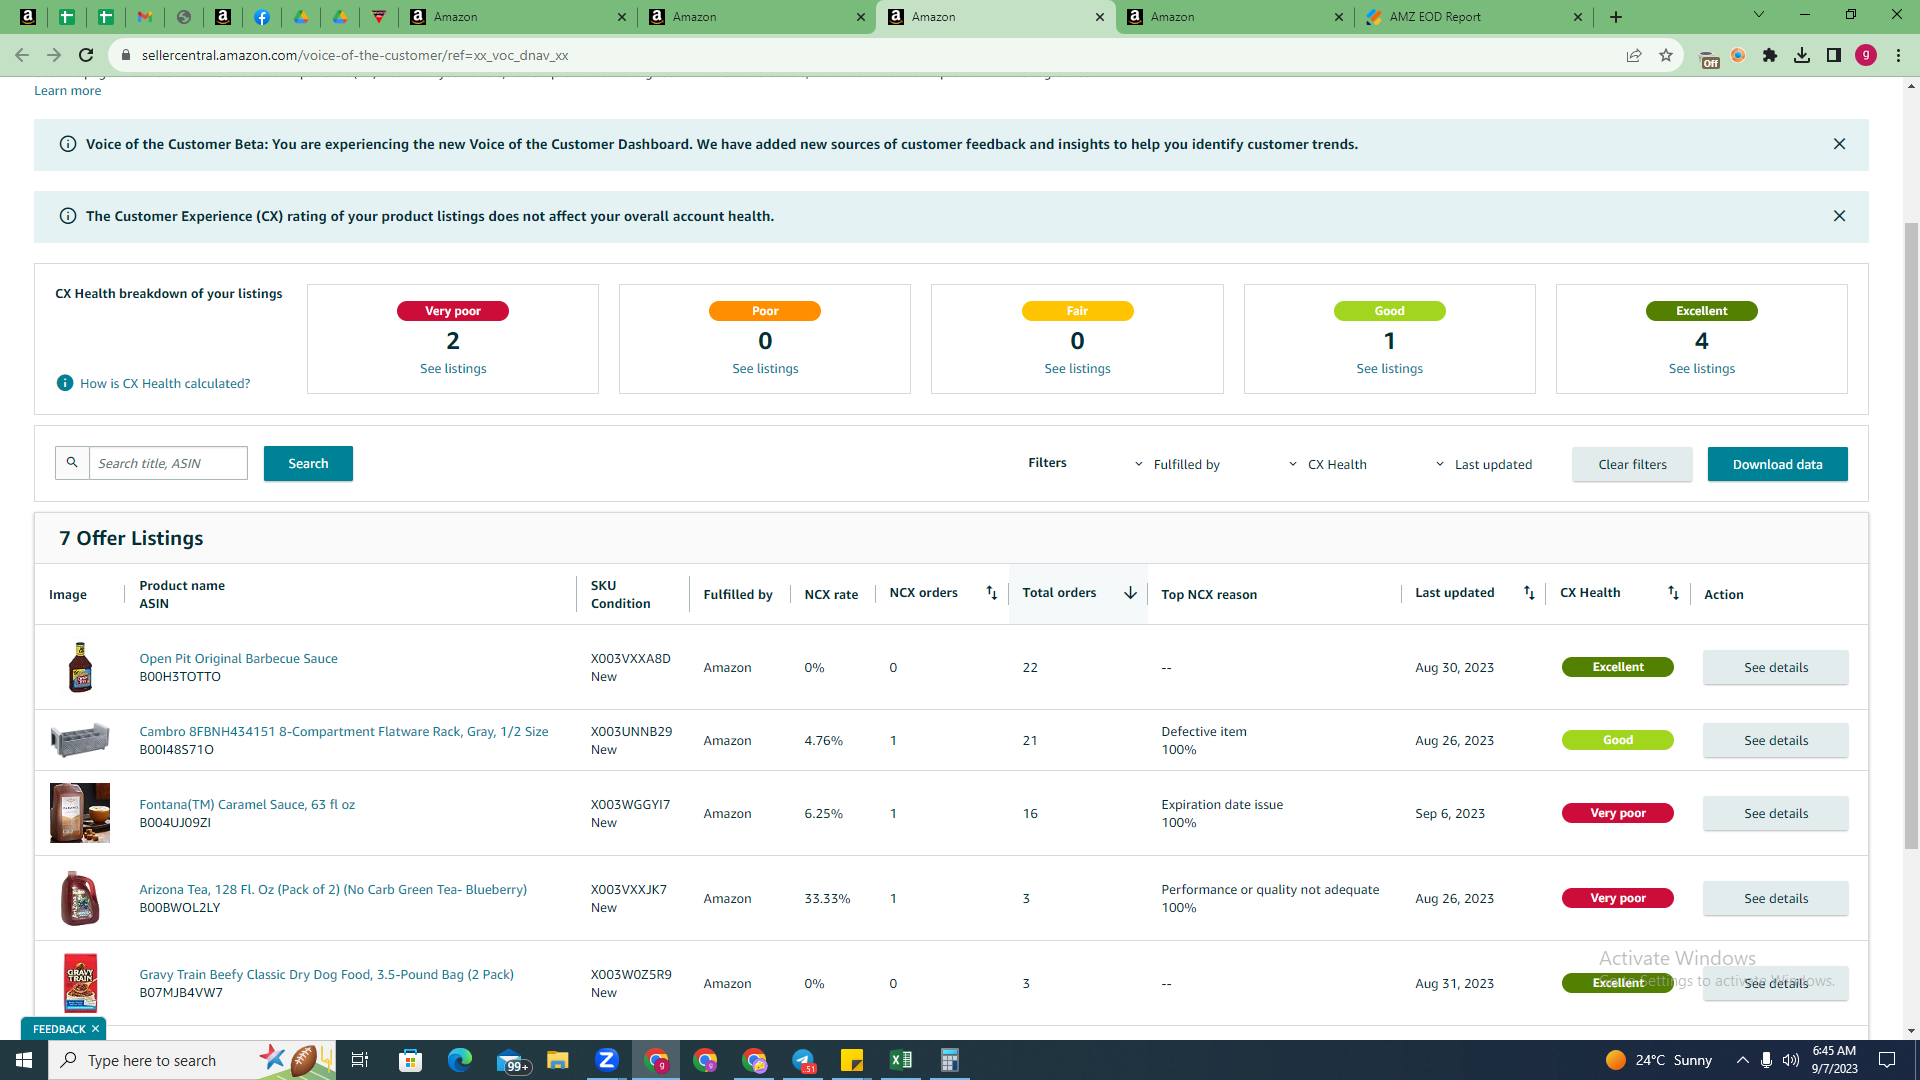This screenshot has height=1080, width=1920.
Task: Bookmark this page with the star icon
Action: pos(1666,55)
